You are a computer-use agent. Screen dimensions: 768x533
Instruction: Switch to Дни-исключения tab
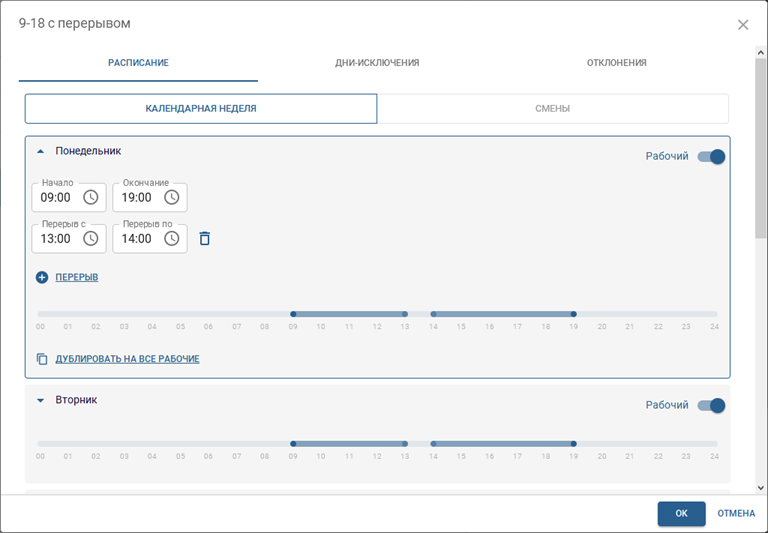point(377,63)
